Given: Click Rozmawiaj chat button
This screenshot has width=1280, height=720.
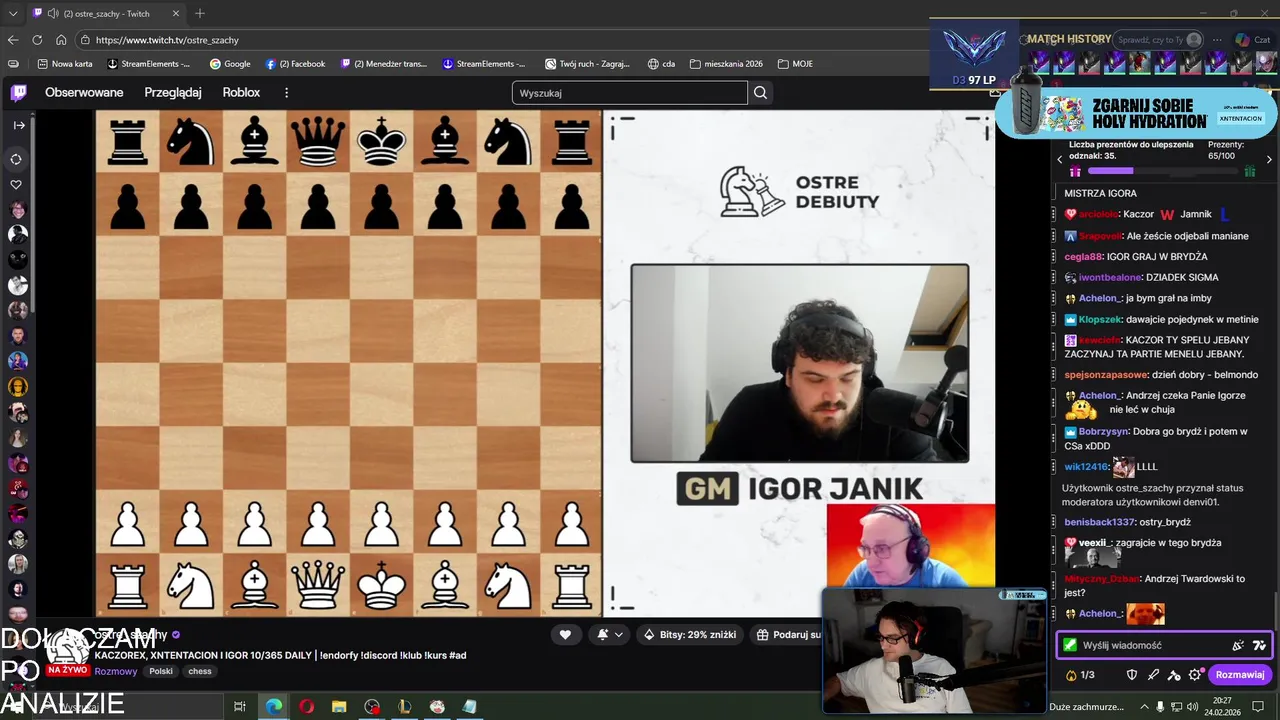Looking at the screenshot, I should click(x=1240, y=675).
